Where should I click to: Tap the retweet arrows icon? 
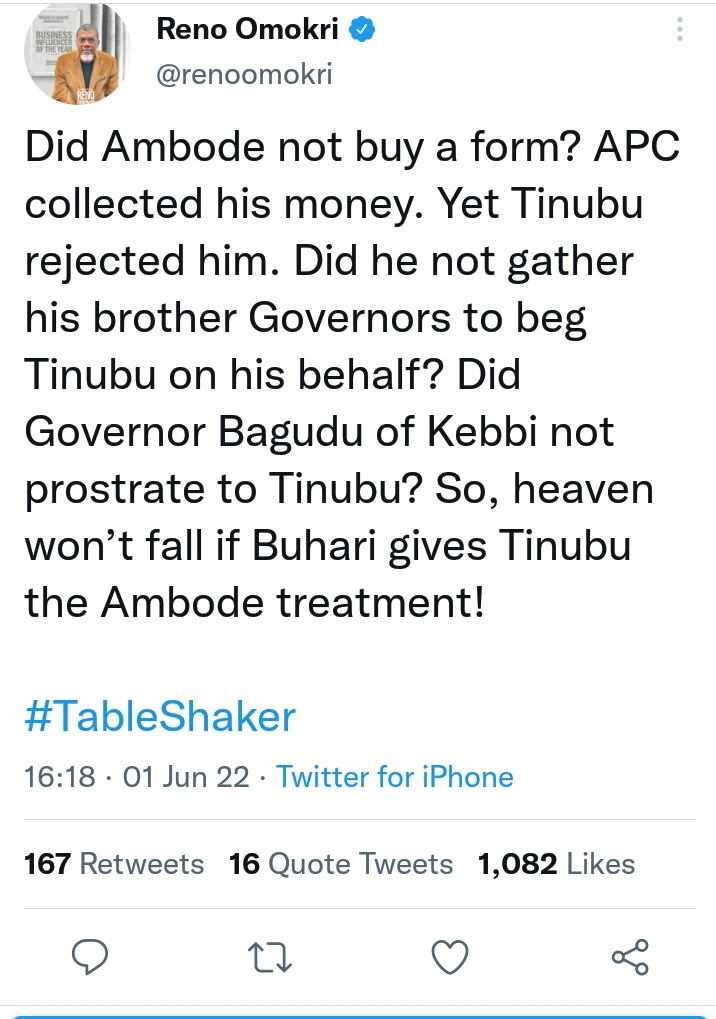(269, 958)
